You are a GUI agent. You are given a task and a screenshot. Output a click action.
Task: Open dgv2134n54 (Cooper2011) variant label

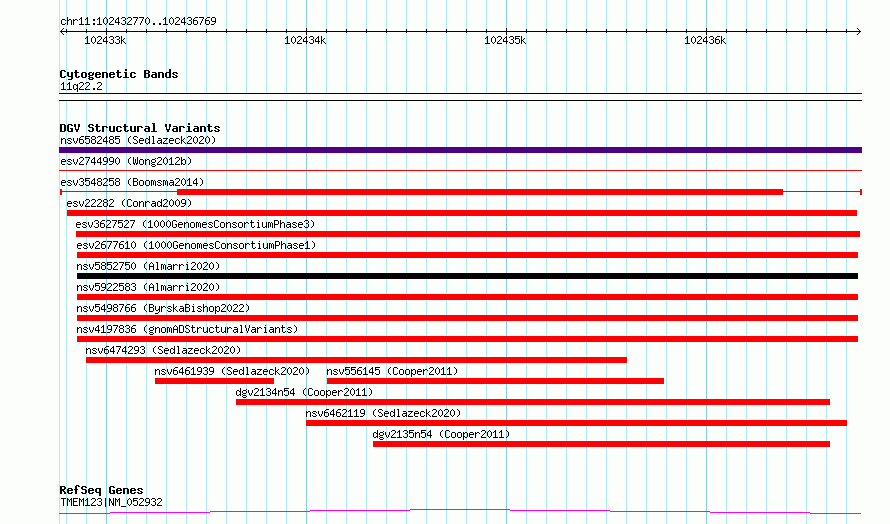tap(304, 392)
